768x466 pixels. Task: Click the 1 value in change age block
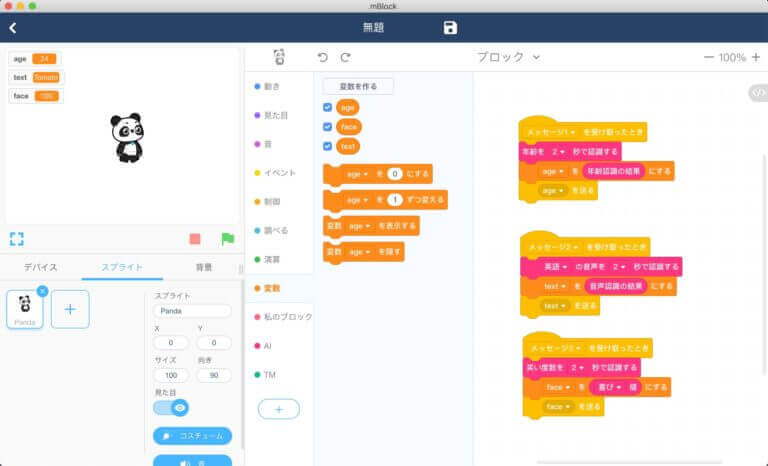click(394, 200)
